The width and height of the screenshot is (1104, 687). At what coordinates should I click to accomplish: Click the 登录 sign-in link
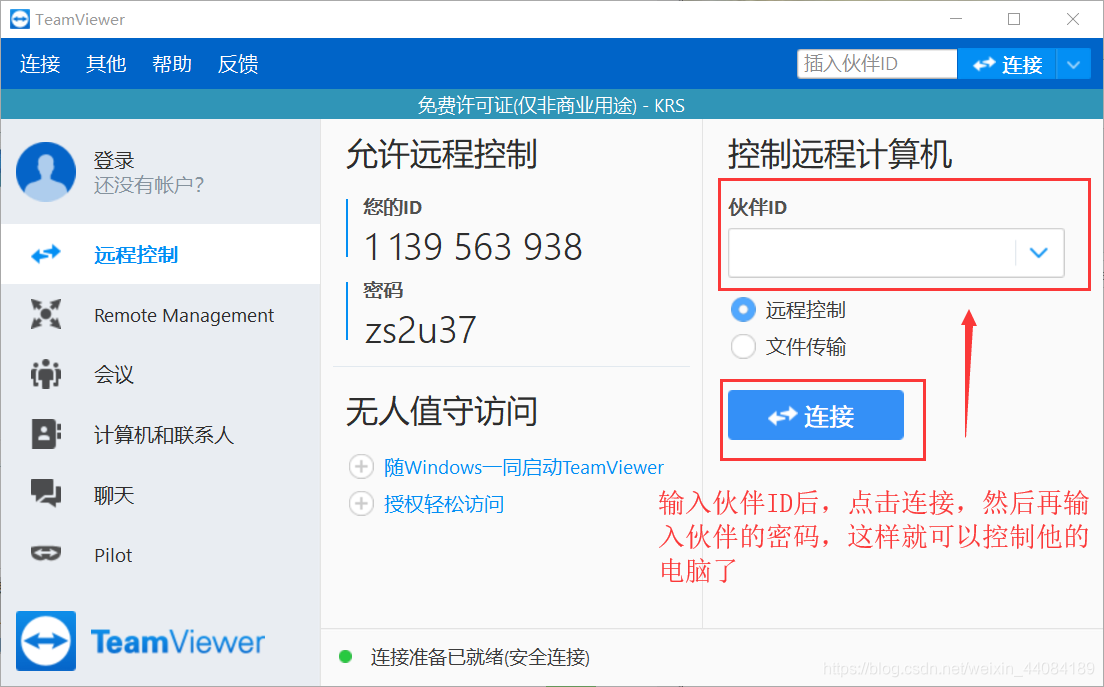click(x=114, y=160)
